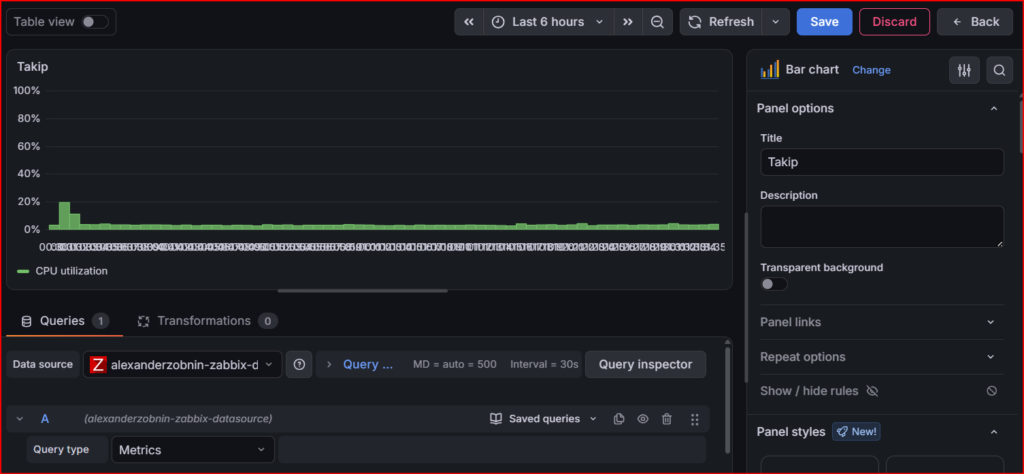Viewport: 1024px width, 474px height.
Task: Discard the panel changes
Action: pyautogui.click(x=894, y=22)
